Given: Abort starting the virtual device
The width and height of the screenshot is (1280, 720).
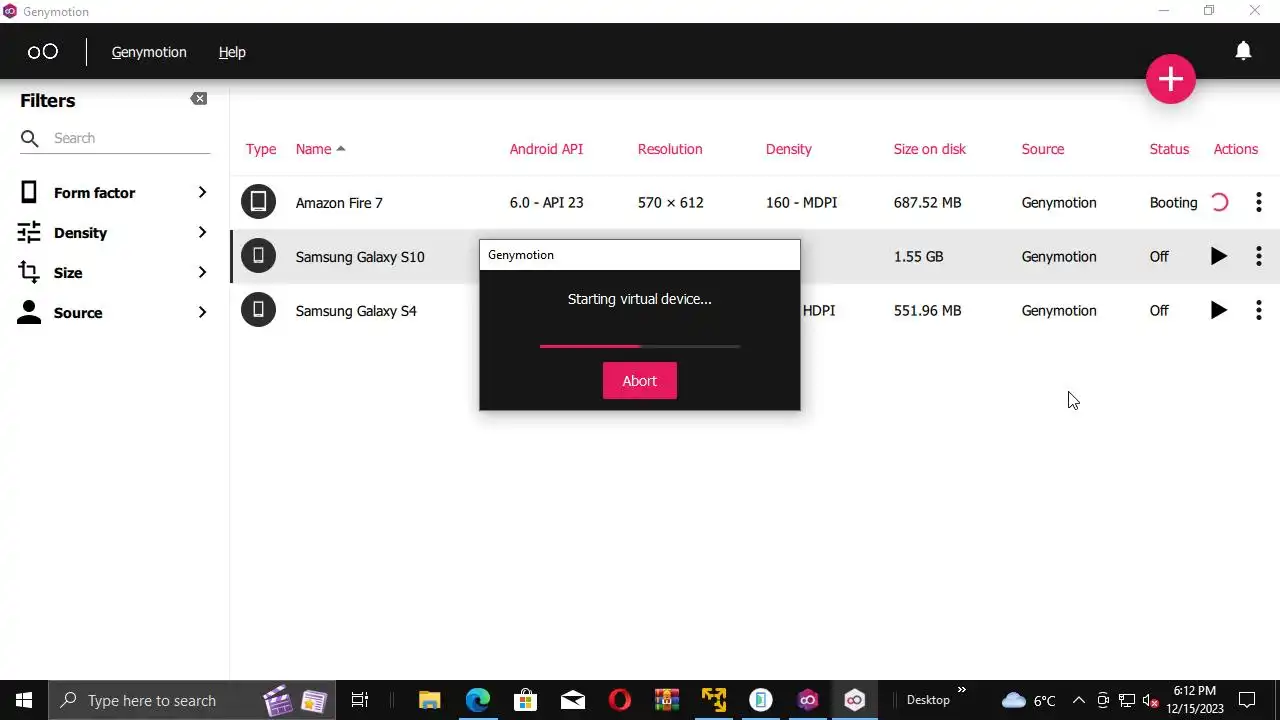Looking at the screenshot, I should tap(640, 380).
